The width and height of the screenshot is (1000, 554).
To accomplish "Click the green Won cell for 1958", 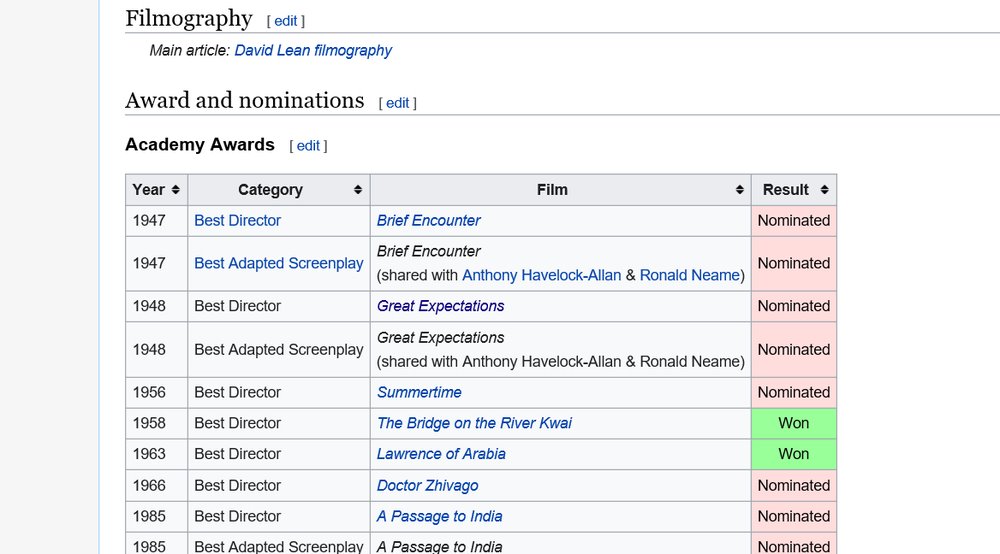I will [793, 423].
